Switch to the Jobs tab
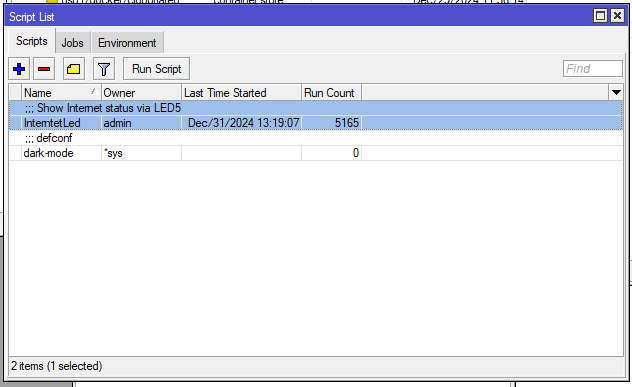Viewport: 632px width, 387px height. (x=73, y=43)
